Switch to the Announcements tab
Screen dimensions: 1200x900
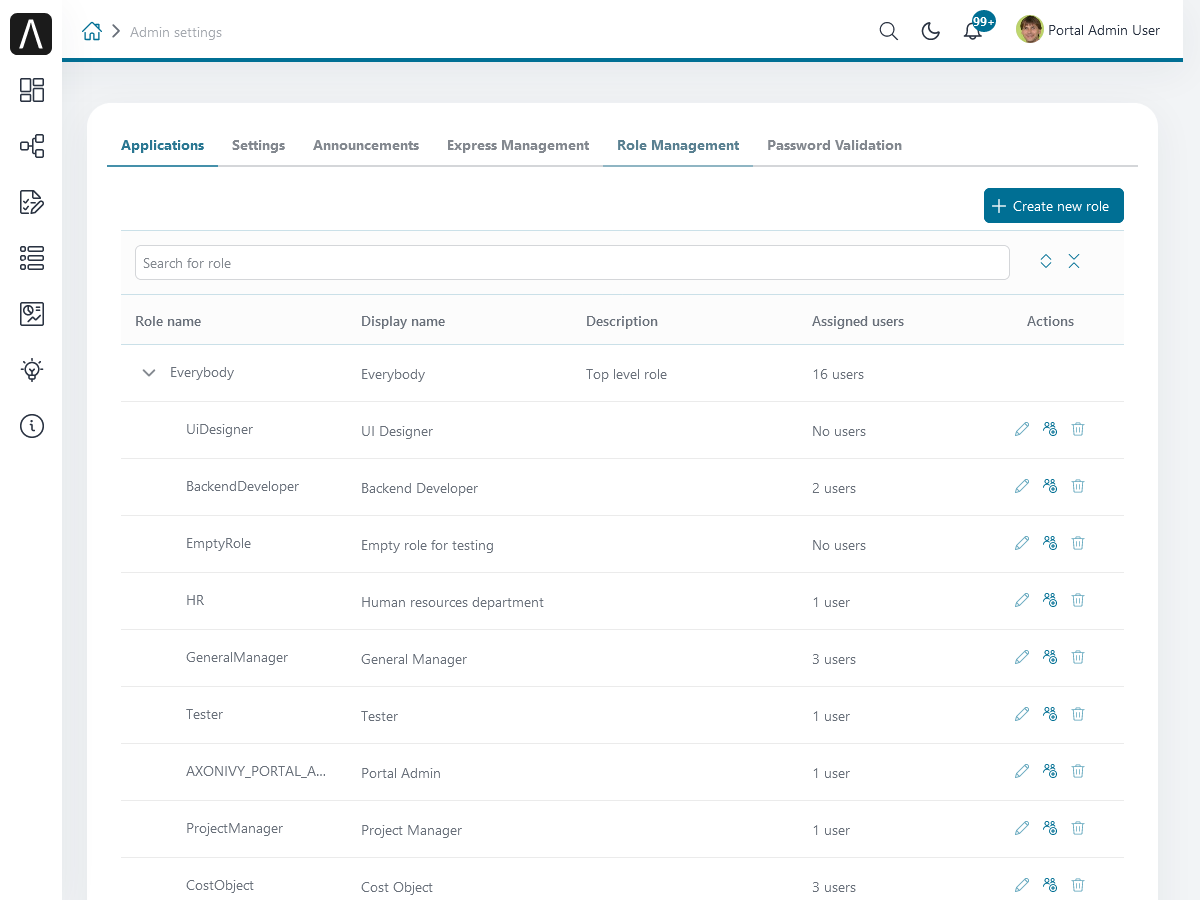click(x=366, y=145)
